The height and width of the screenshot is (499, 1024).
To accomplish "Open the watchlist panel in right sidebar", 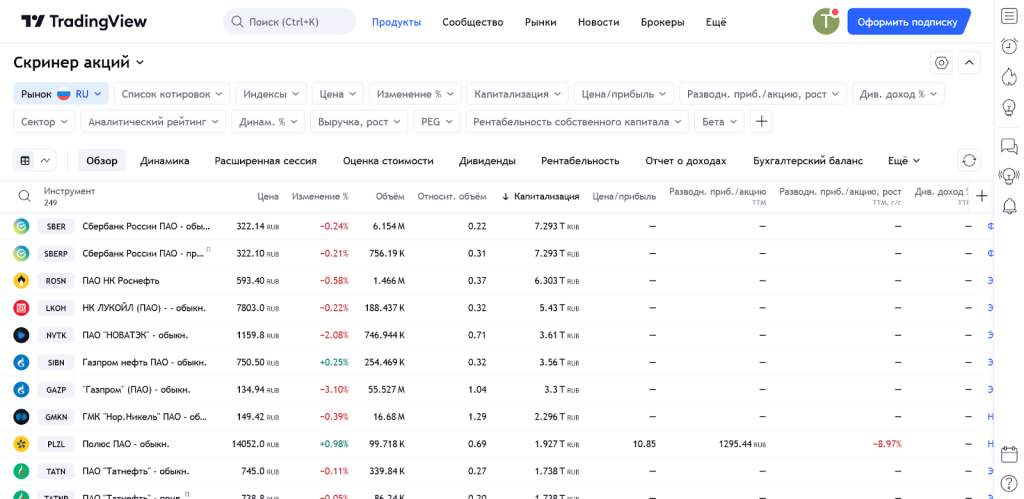I will click(1009, 16).
